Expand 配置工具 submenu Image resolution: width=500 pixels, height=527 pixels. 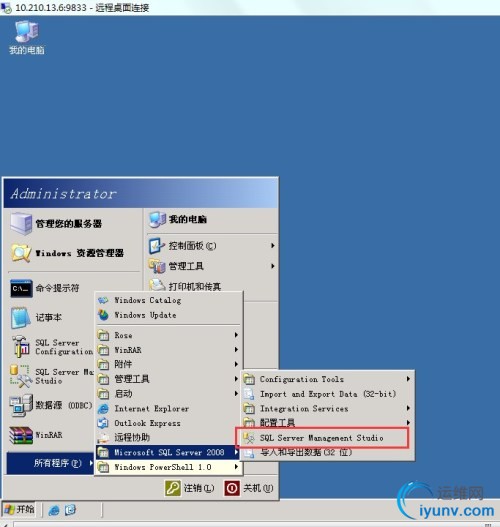click(326, 422)
